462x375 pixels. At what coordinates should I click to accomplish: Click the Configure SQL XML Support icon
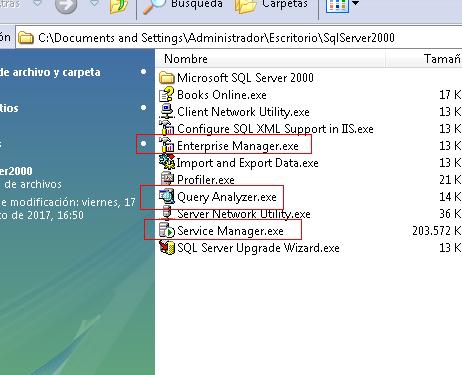tap(167, 128)
